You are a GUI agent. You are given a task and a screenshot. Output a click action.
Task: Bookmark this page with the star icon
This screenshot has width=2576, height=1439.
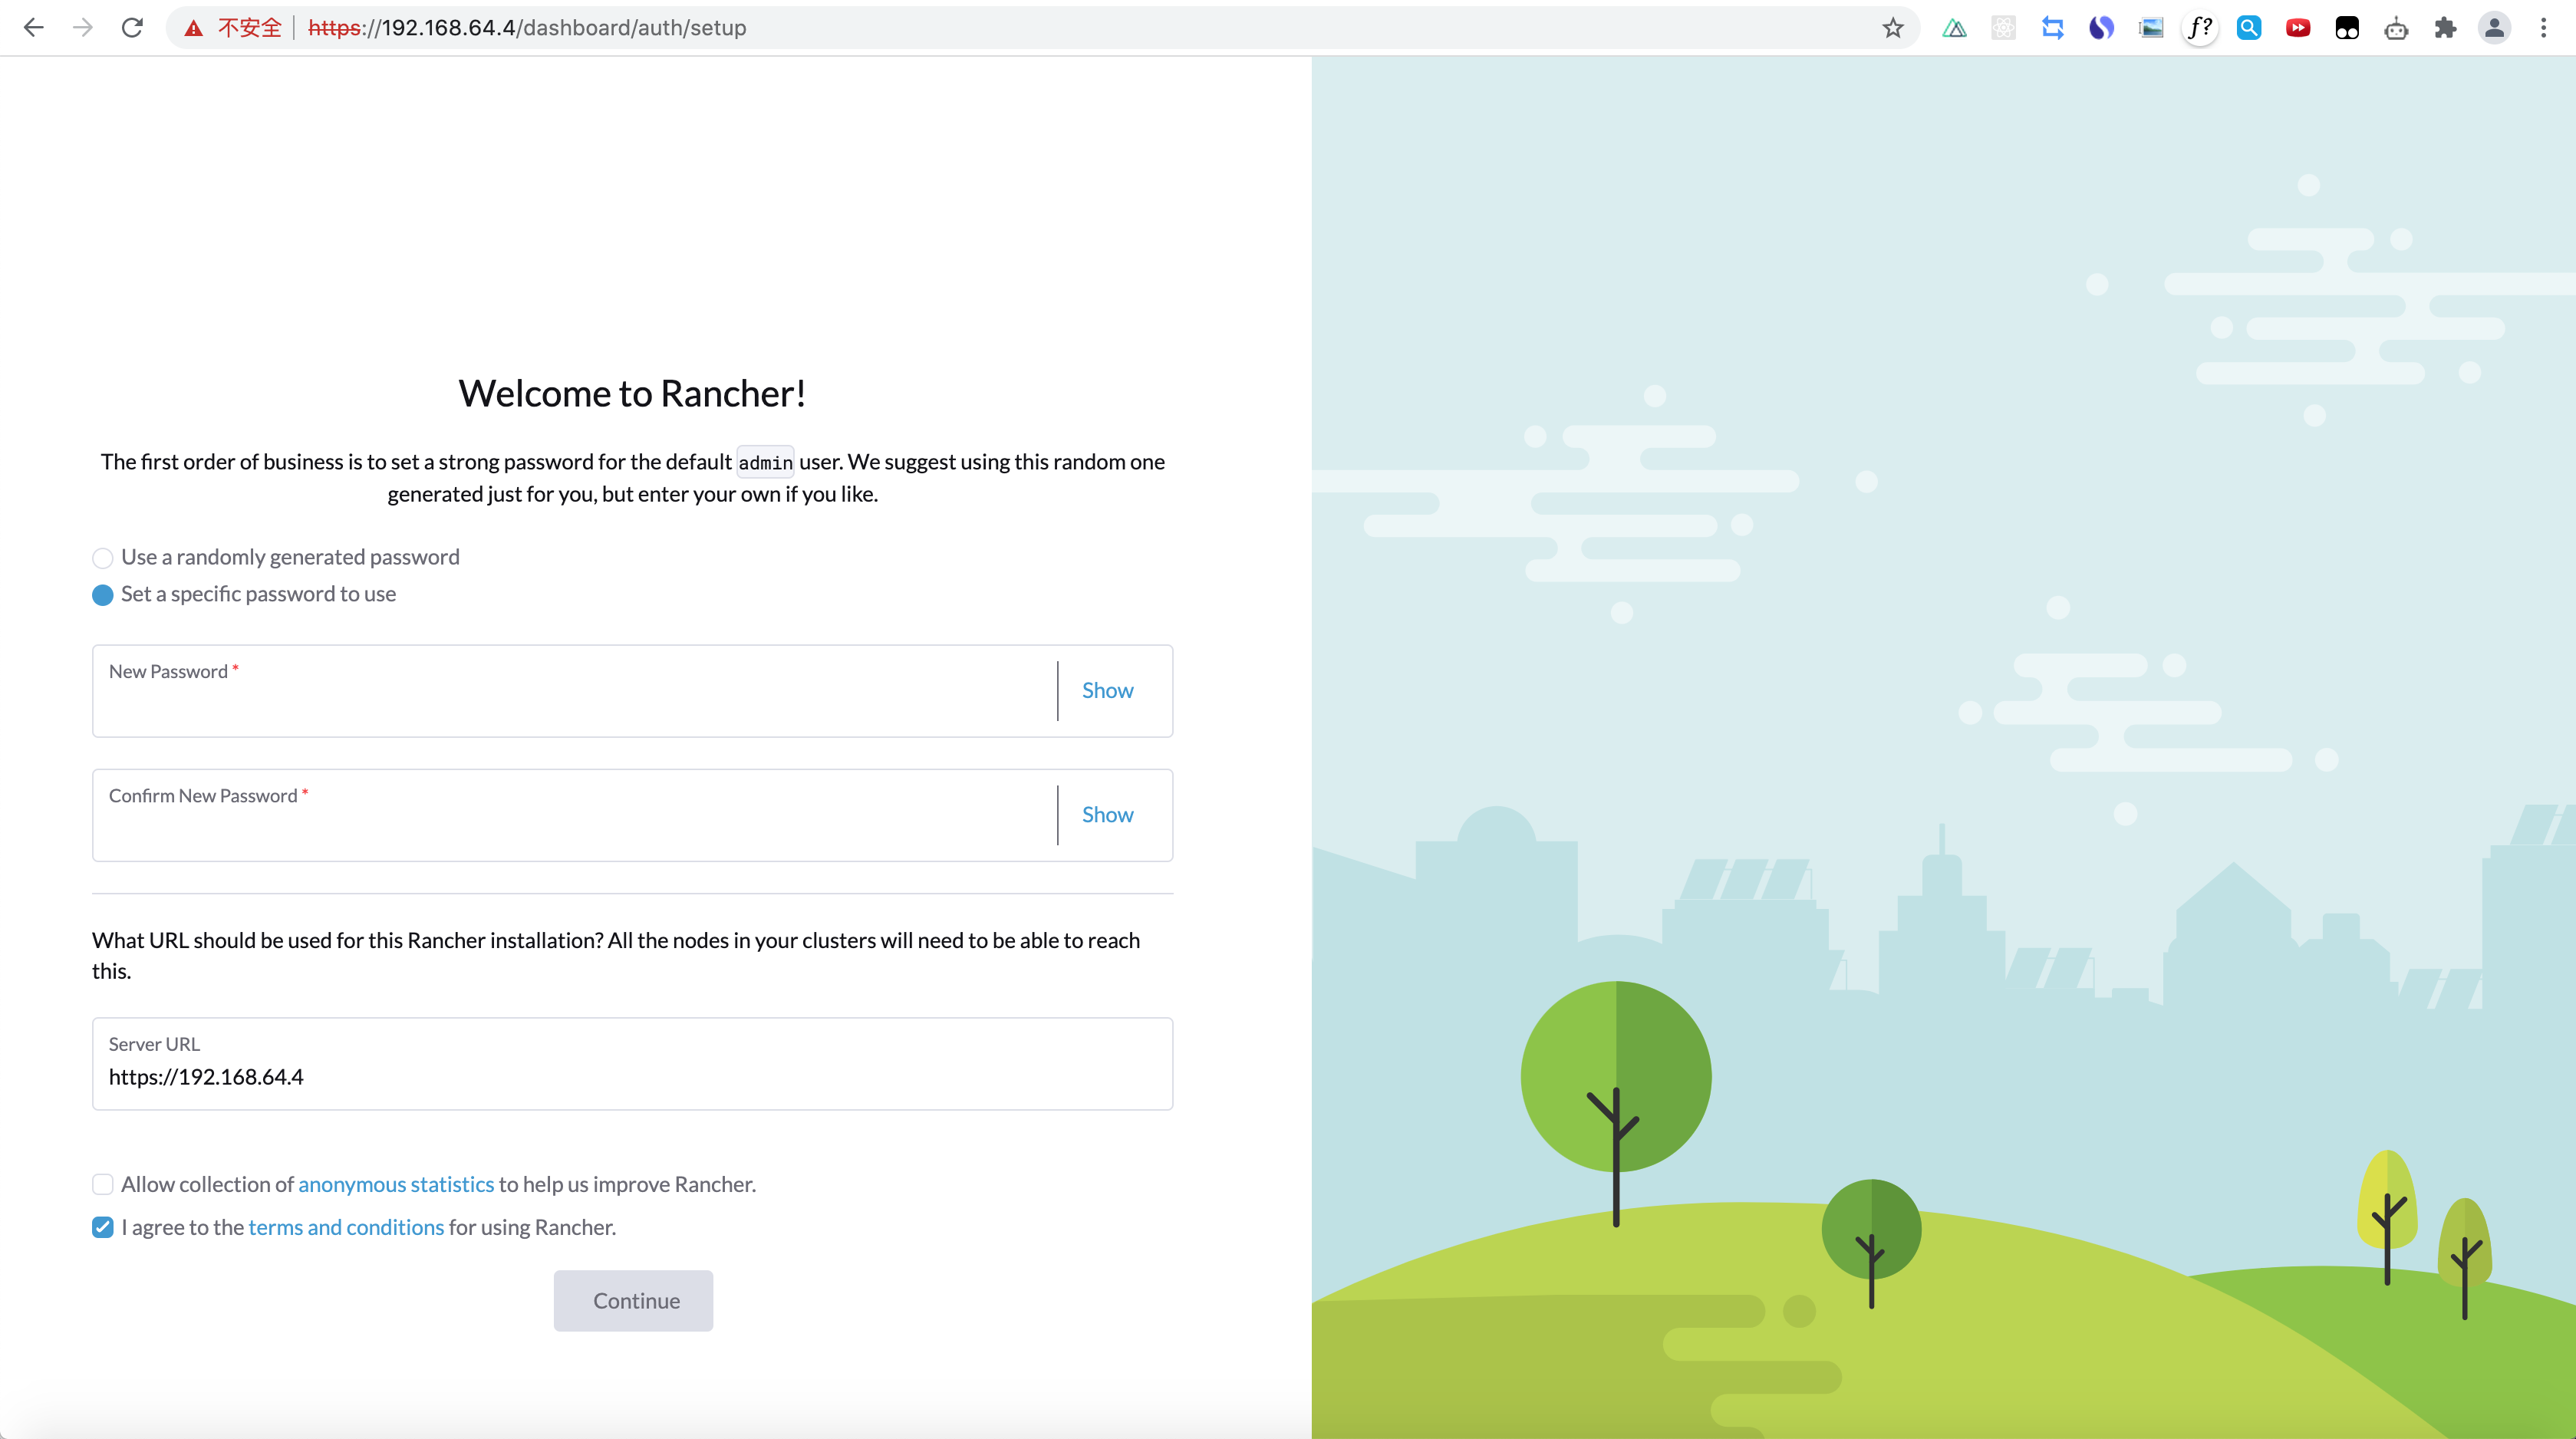pyautogui.click(x=1893, y=28)
